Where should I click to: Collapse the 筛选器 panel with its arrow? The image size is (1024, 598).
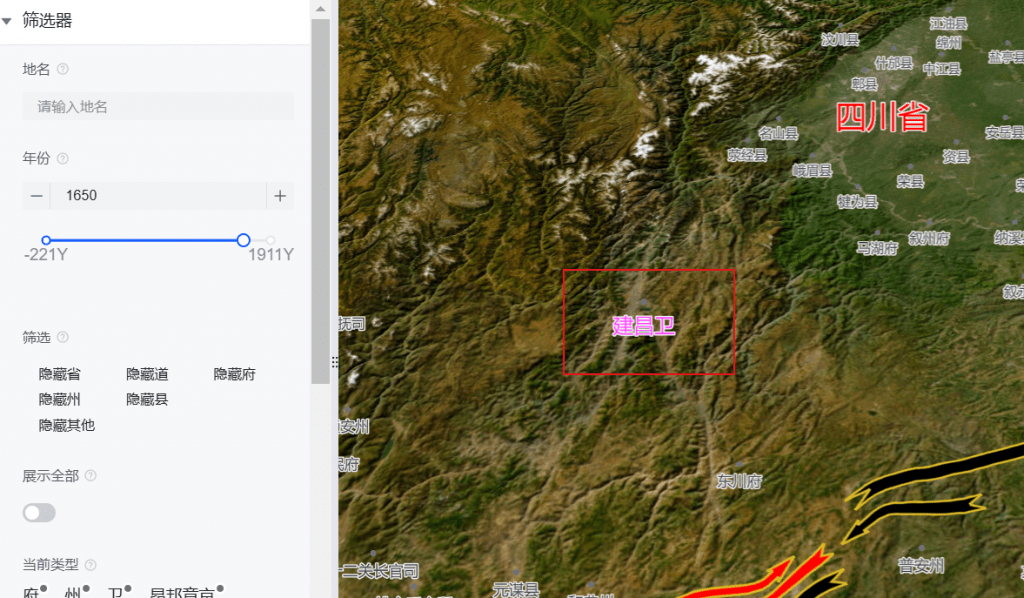click(x=8, y=21)
